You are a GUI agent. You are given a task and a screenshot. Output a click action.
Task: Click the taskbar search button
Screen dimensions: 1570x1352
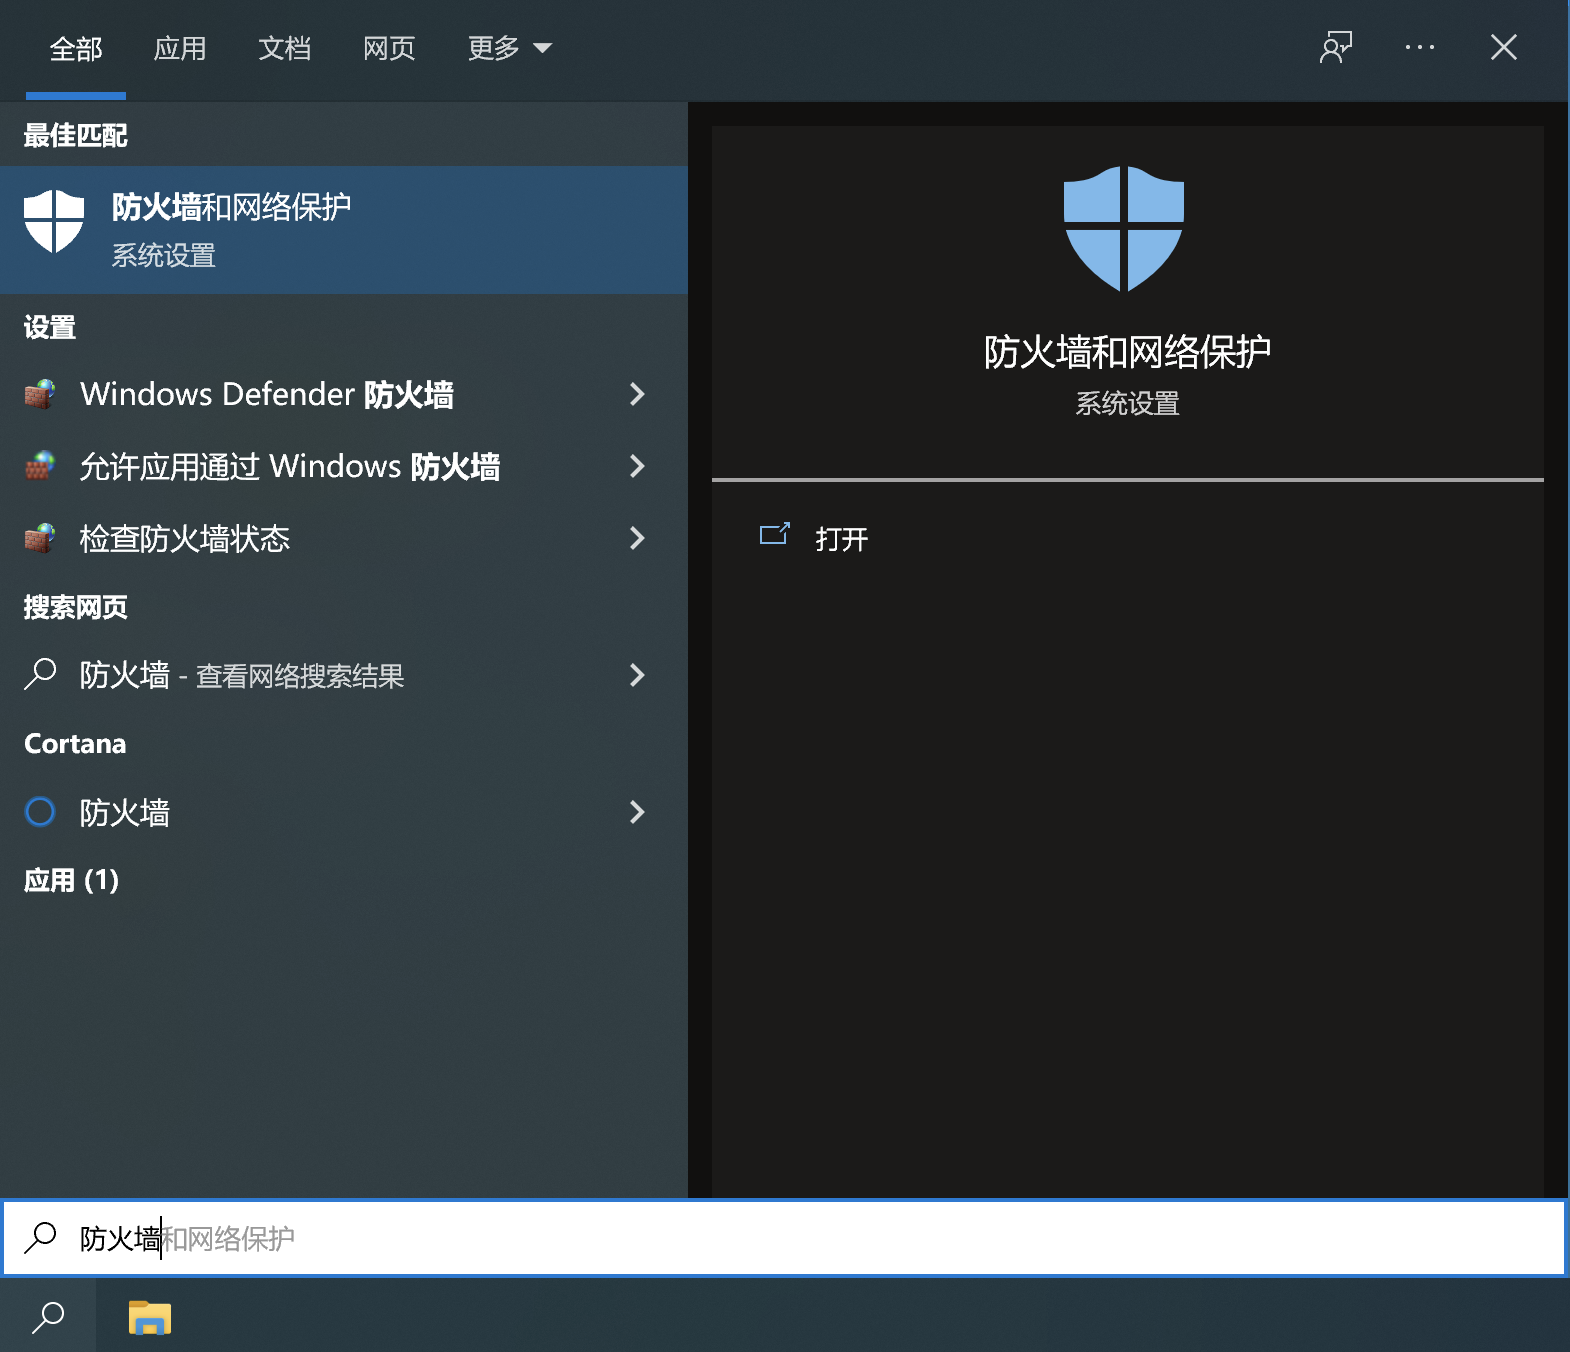(x=48, y=1317)
